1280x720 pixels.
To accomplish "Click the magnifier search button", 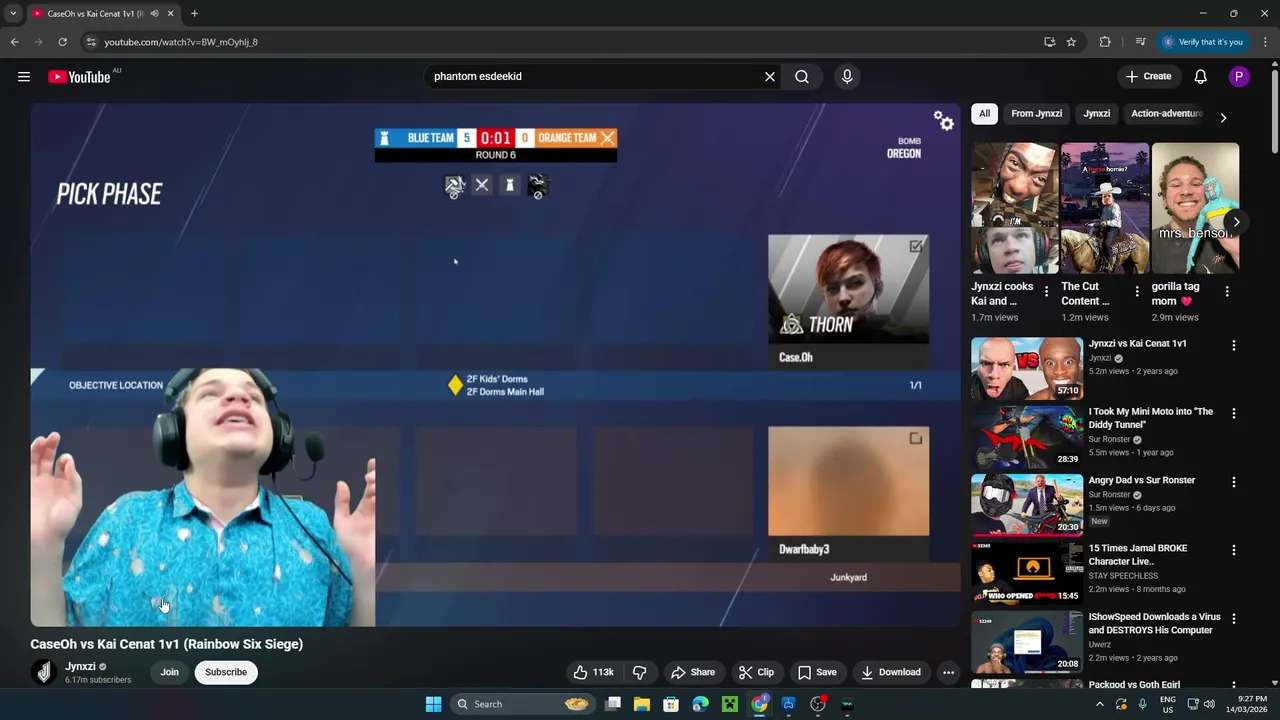I will [x=802, y=77].
